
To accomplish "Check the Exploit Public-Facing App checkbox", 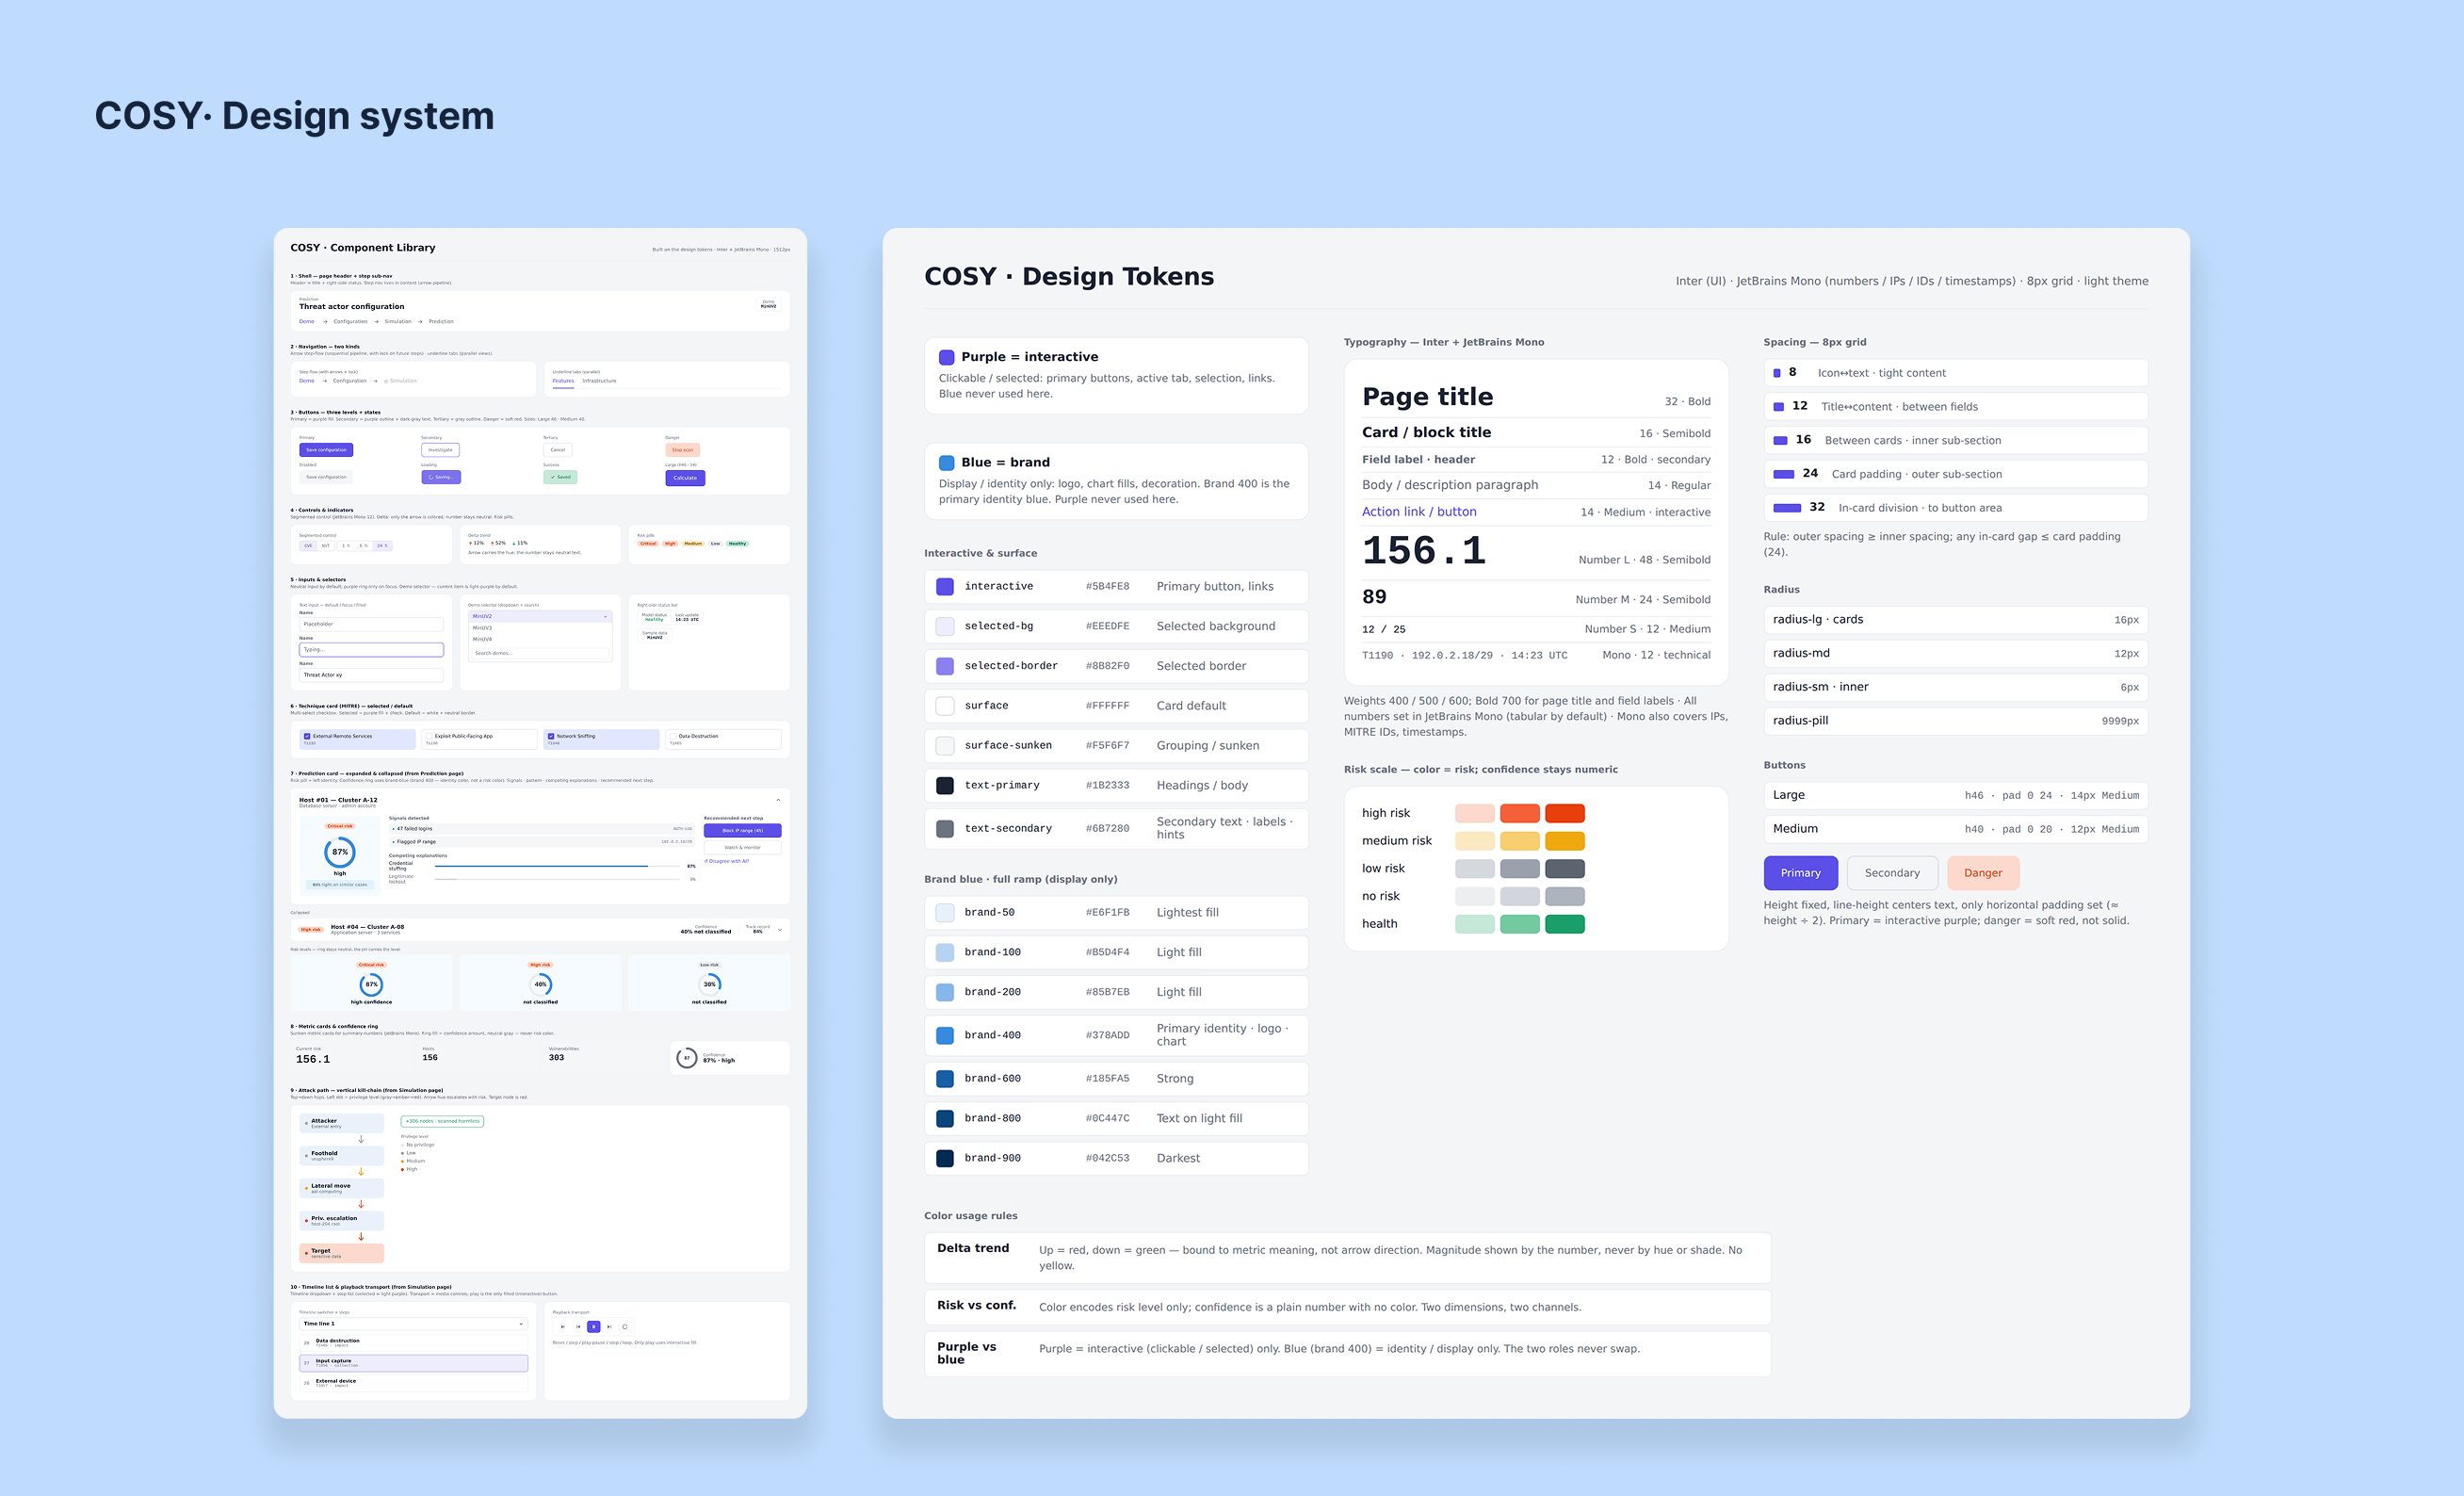I will click(430, 736).
